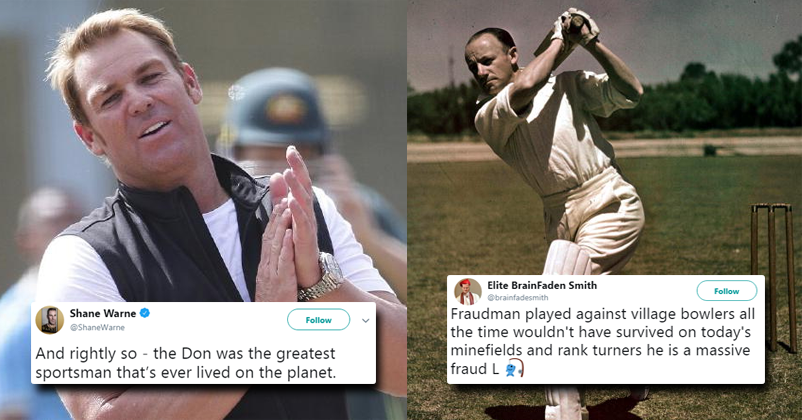Expand the tweet options chevron
The width and height of the screenshot is (802, 420).
click(366, 321)
